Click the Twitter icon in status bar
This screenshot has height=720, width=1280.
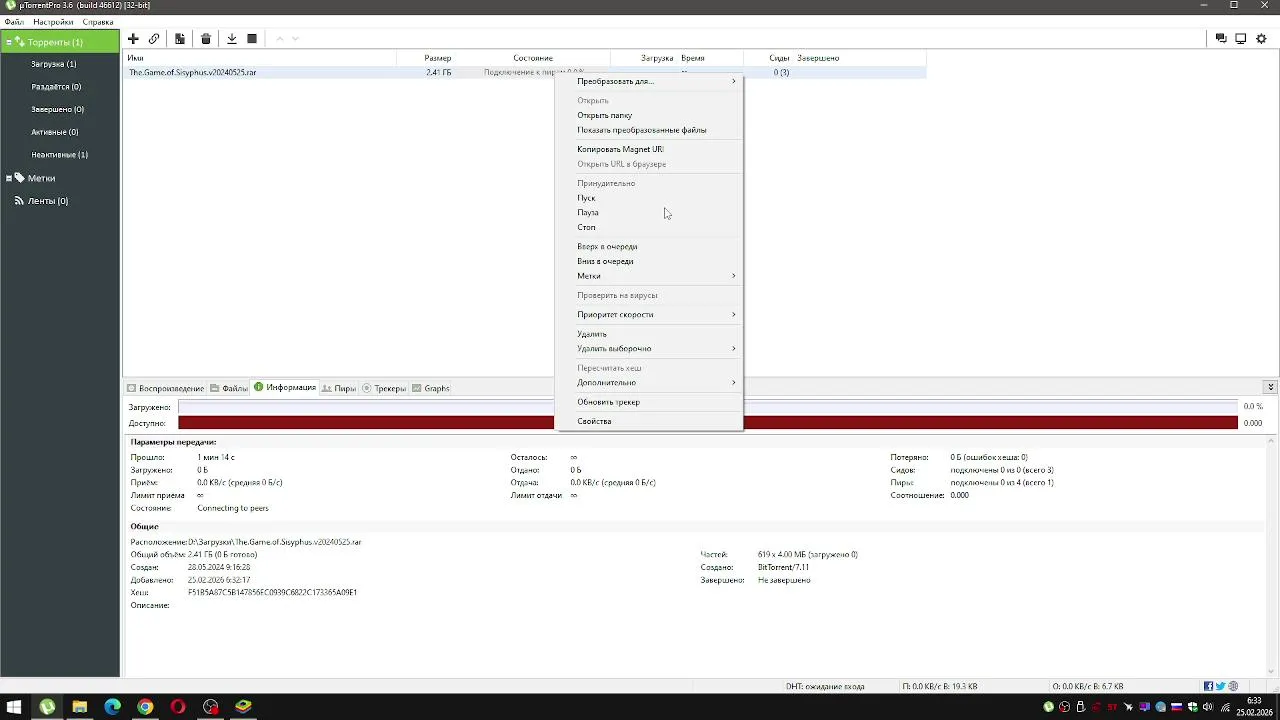point(1221,686)
